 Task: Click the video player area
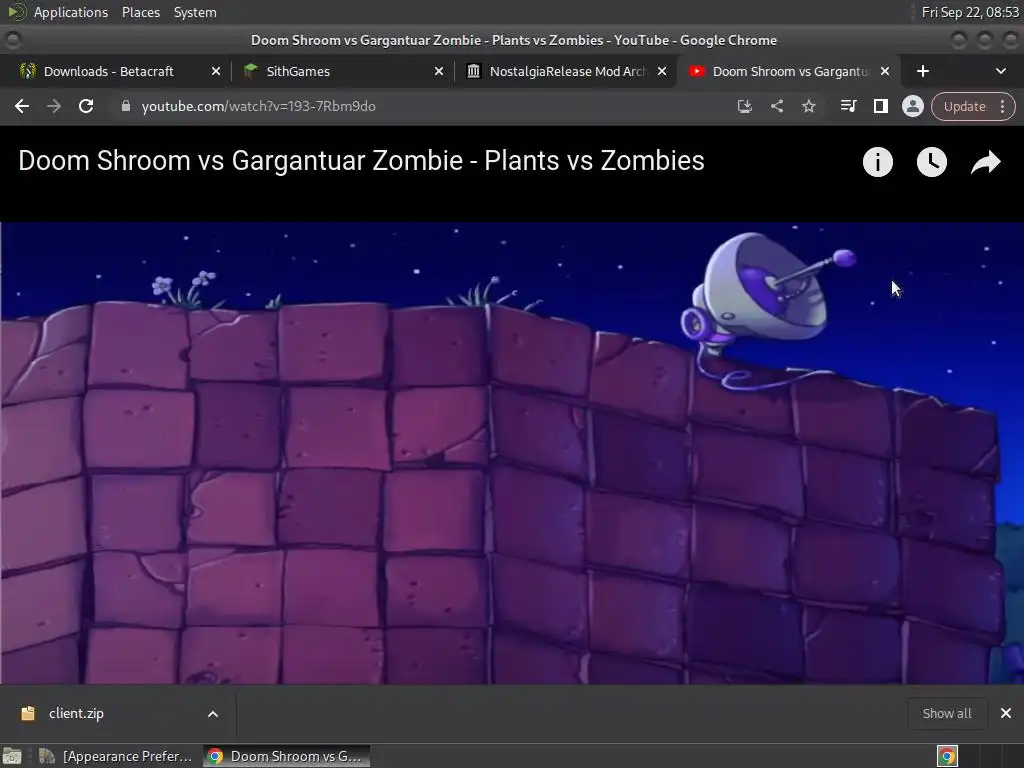[x=512, y=453]
